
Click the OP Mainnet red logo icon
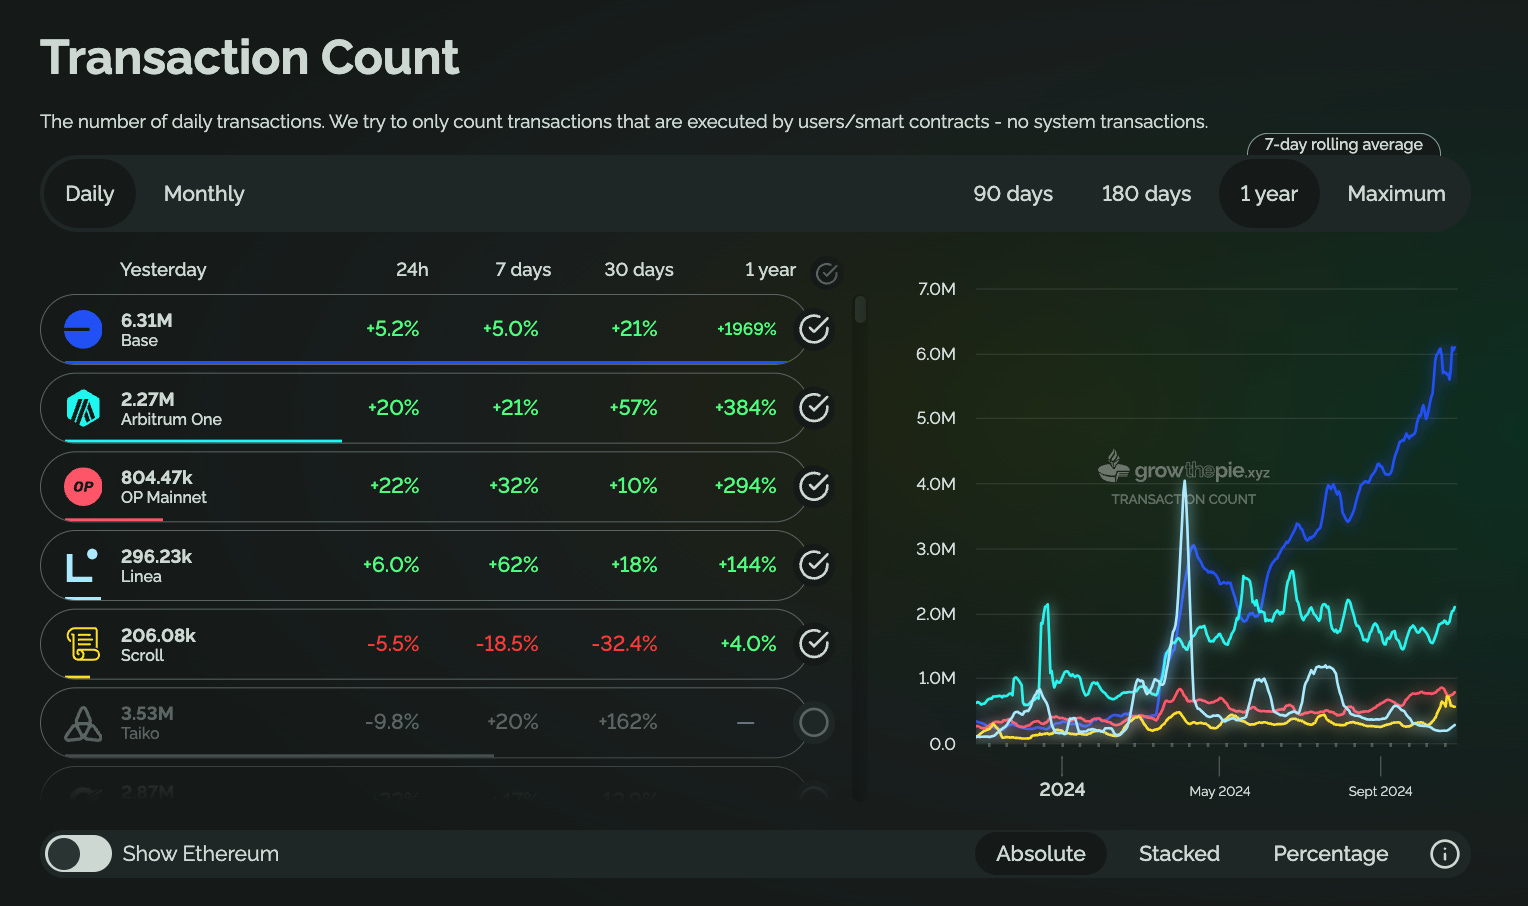click(x=83, y=487)
